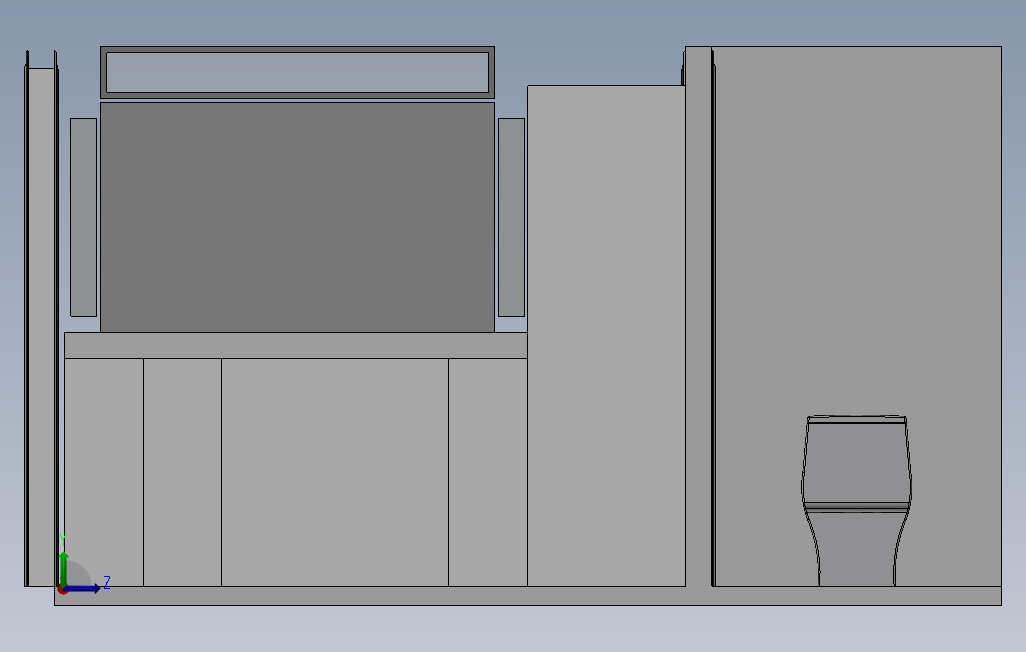This screenshot has width=1026, height=652.
Task: Select the floor slab at the bottom
Action: 527,596
